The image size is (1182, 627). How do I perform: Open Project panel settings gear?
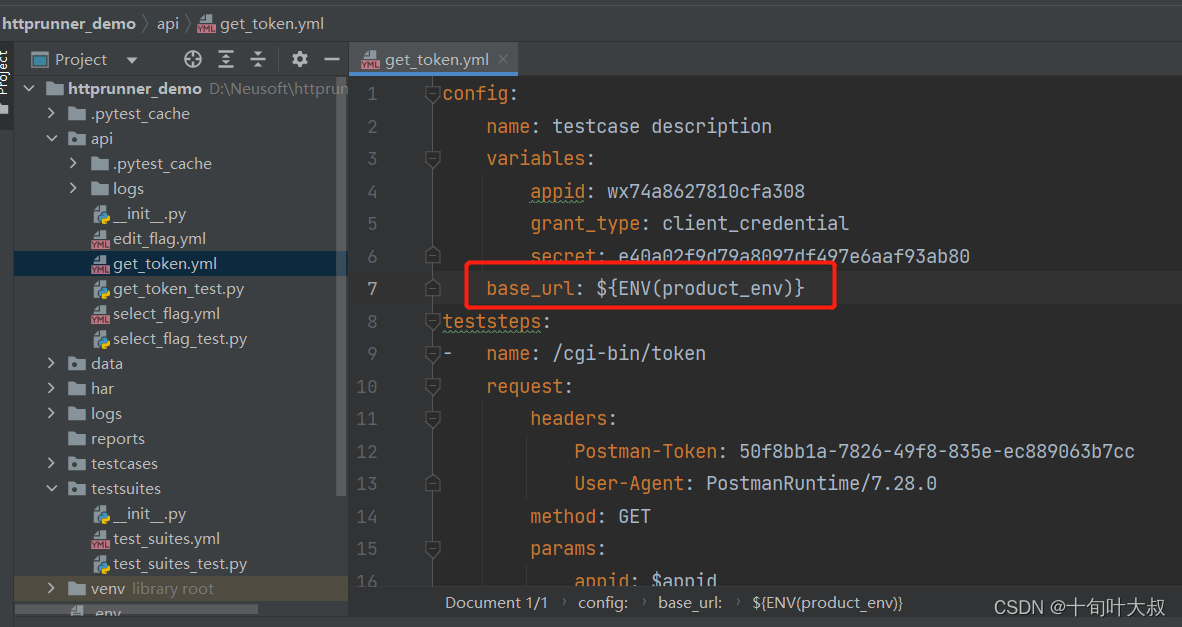(x=300, y=60)
